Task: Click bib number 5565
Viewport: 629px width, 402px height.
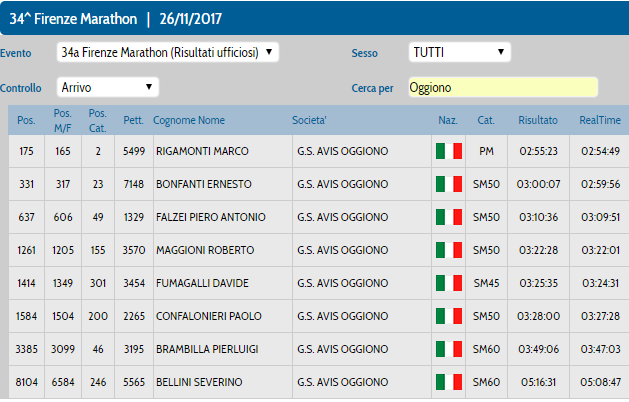Action: [134, 382]
